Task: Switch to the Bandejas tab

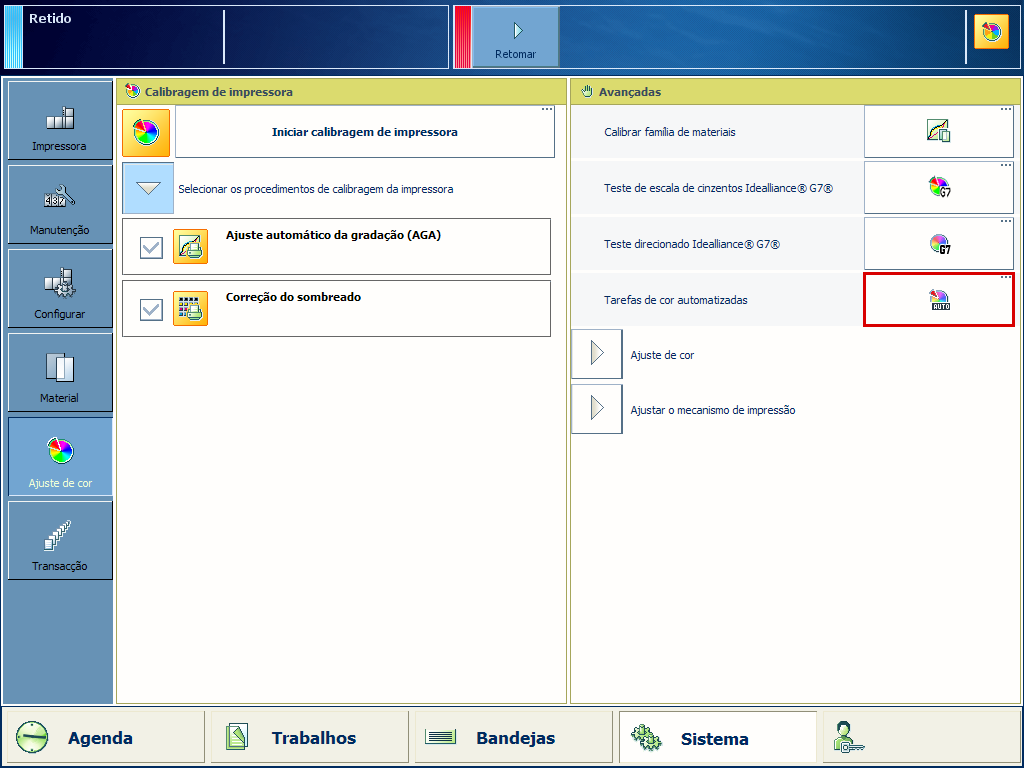Action: click(x=513, y=738)
